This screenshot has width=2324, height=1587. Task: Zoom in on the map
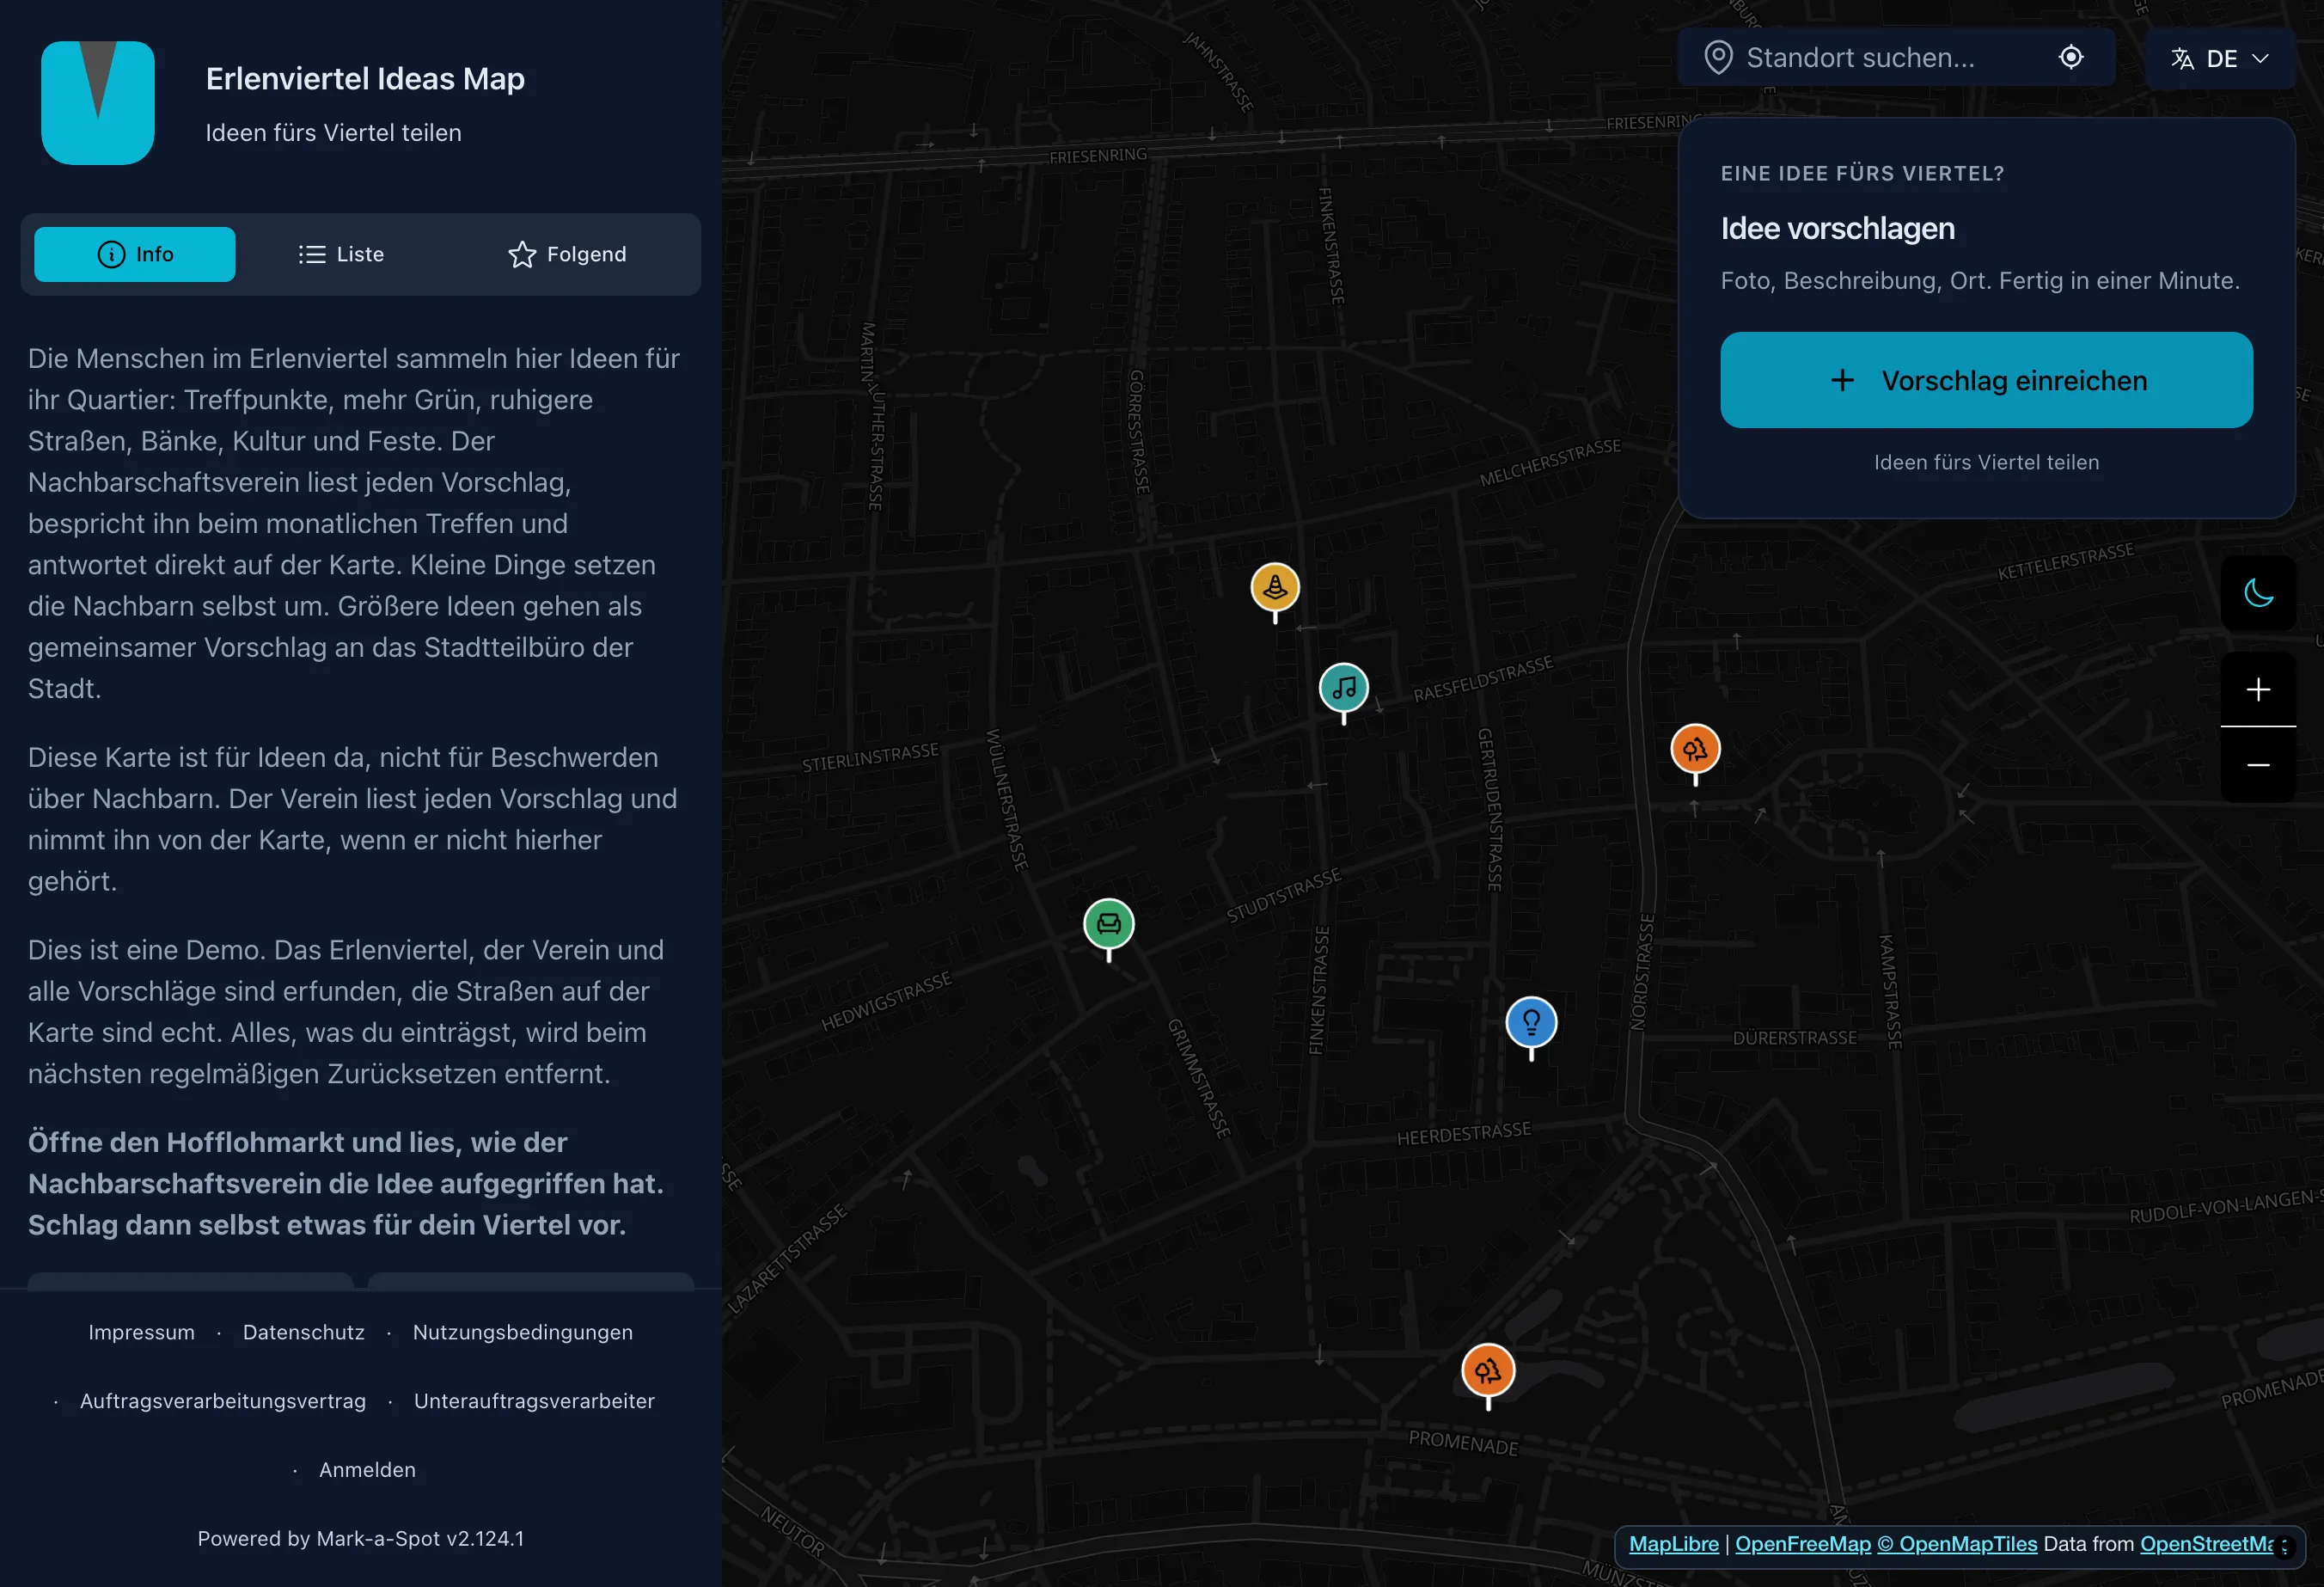pos(2258,689)
